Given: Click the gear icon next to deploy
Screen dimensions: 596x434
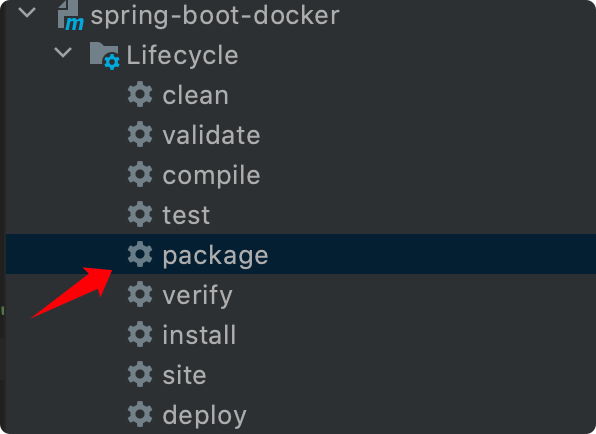Looking at the screenshot, I should point(140,414).
